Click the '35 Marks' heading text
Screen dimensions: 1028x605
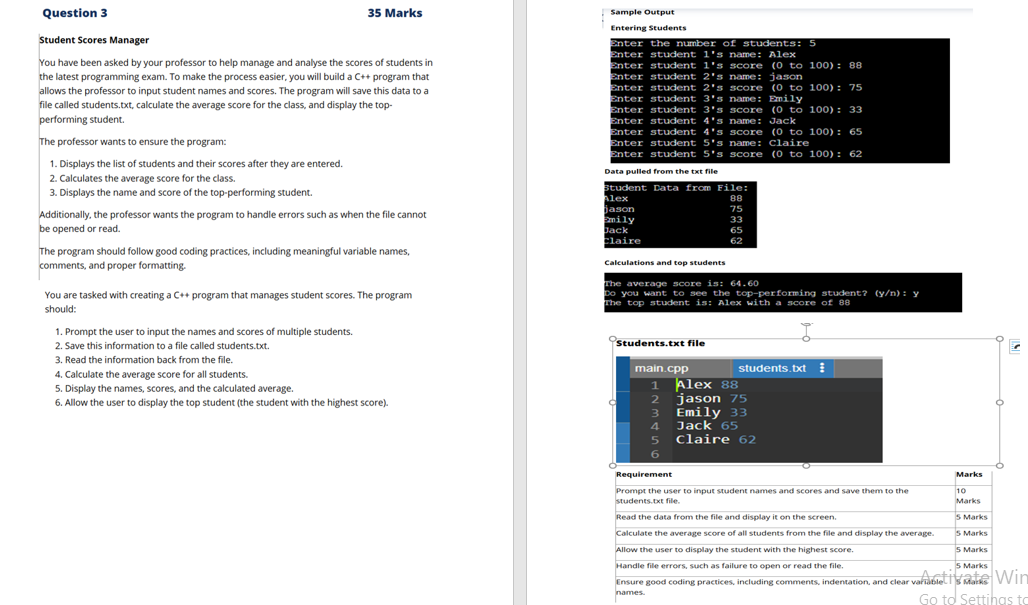point(395,13)
